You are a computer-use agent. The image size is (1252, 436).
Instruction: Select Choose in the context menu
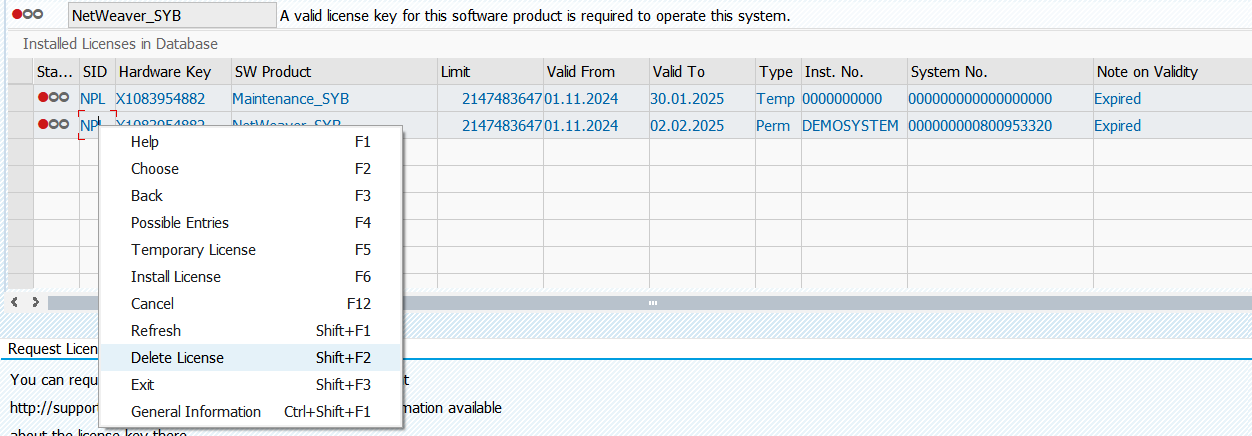[250, 169]
